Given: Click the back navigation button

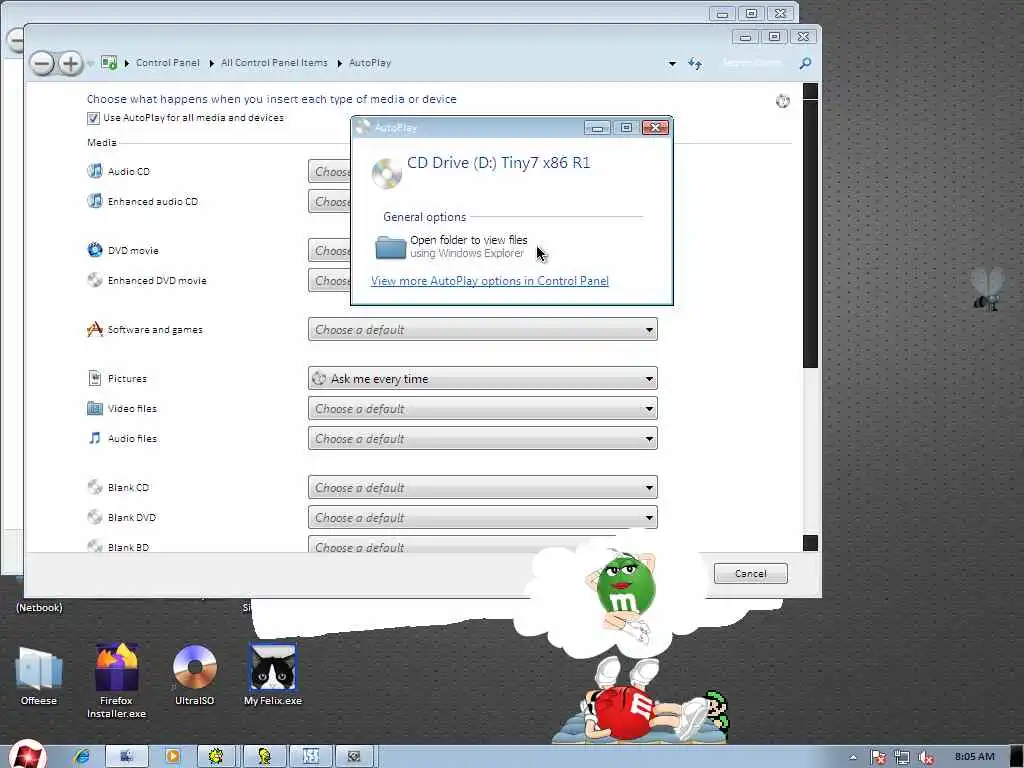Looking at the screenshot, I should 42,63.
